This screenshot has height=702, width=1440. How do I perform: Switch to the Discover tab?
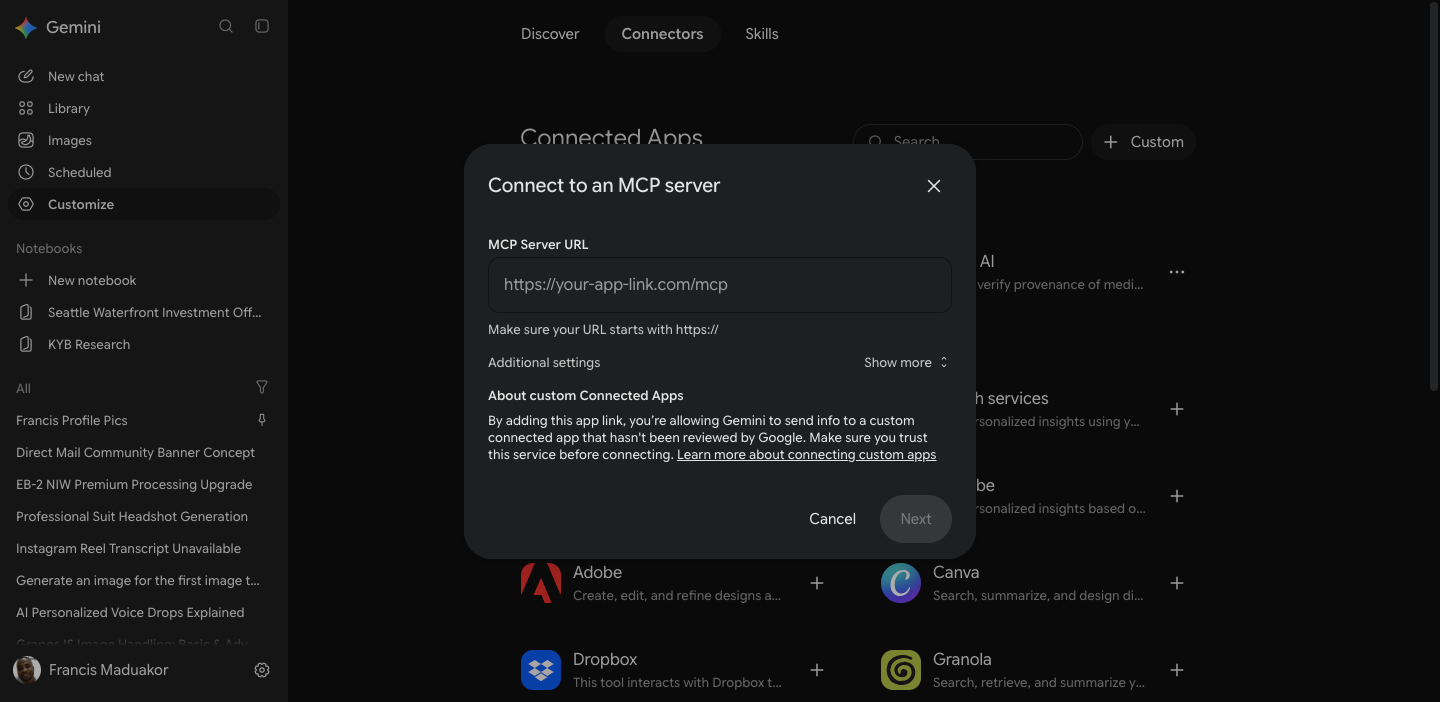point(550,34)
